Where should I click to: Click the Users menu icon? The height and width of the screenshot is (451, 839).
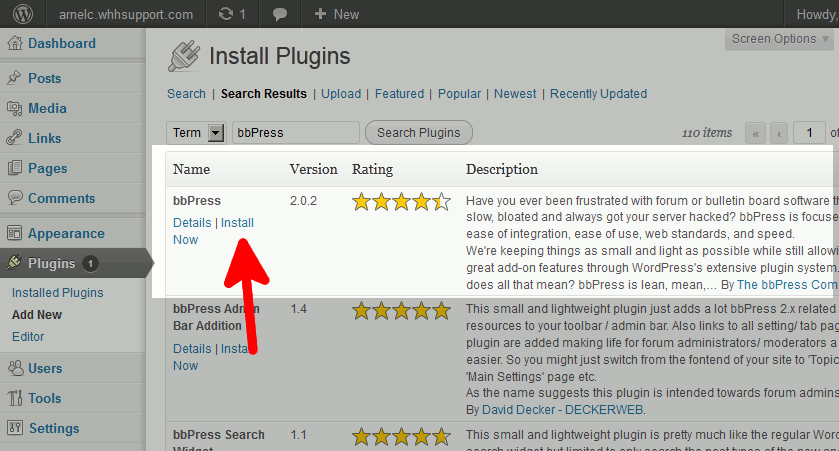point(14,369)
